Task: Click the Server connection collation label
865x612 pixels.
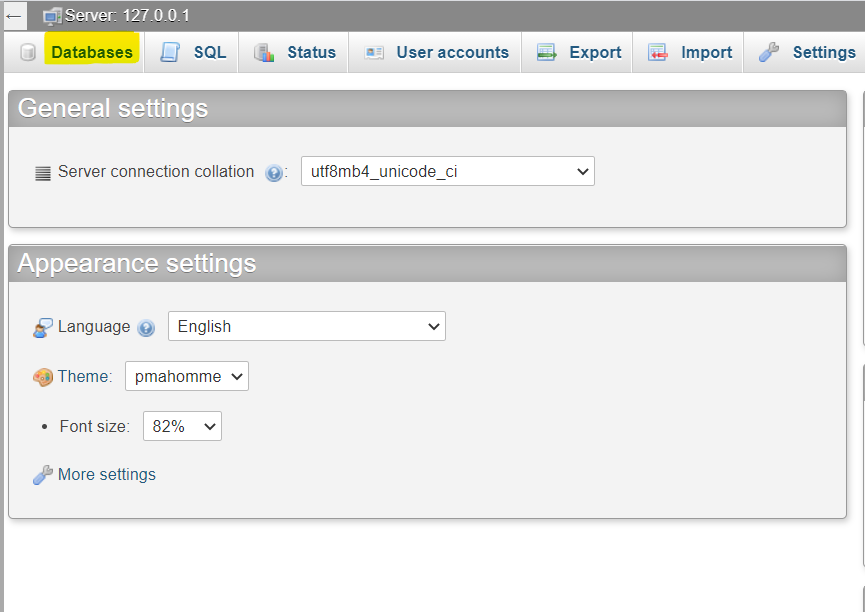Action: tap(156, 172)
